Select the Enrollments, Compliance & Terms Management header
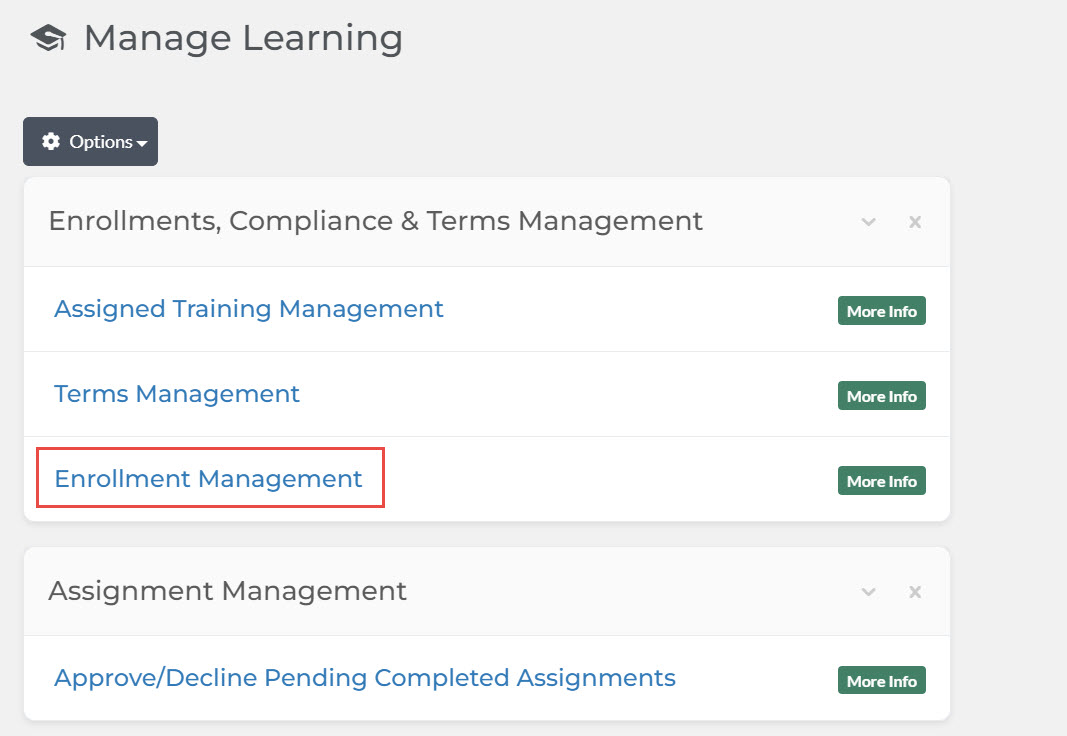 (x=377, y=221)
